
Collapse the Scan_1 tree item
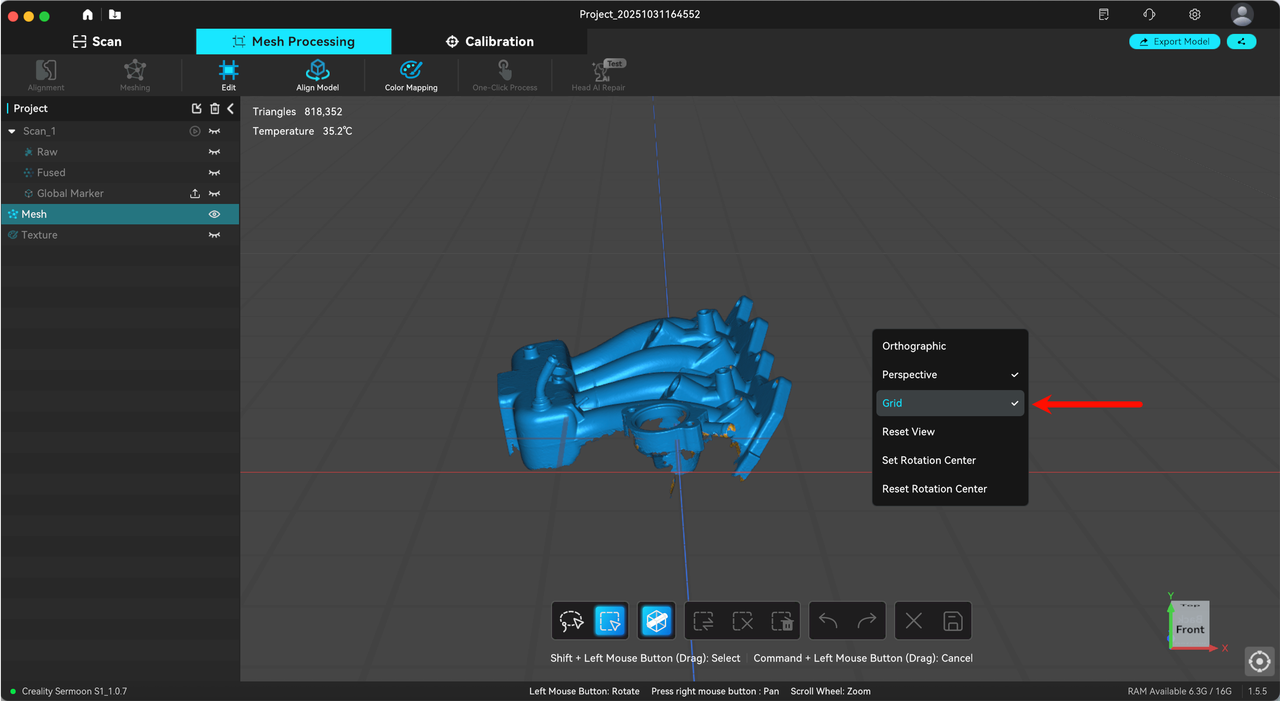(x=12, y=130)
